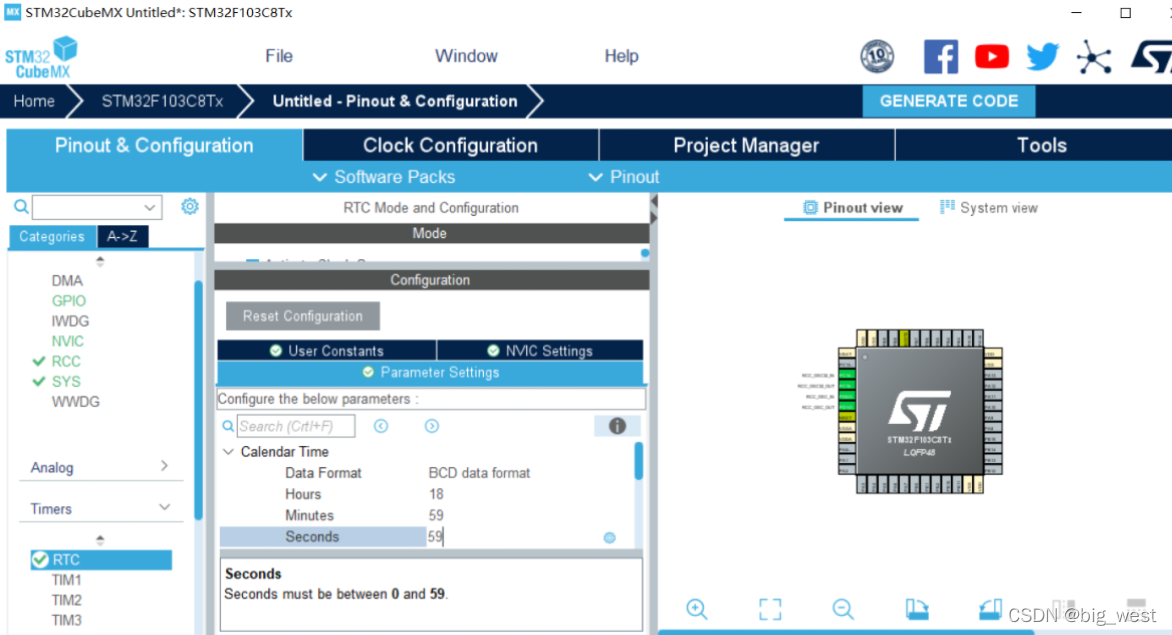Click the Reset Configuration button
Viewport: 1172px width, 635px height.
303,316
